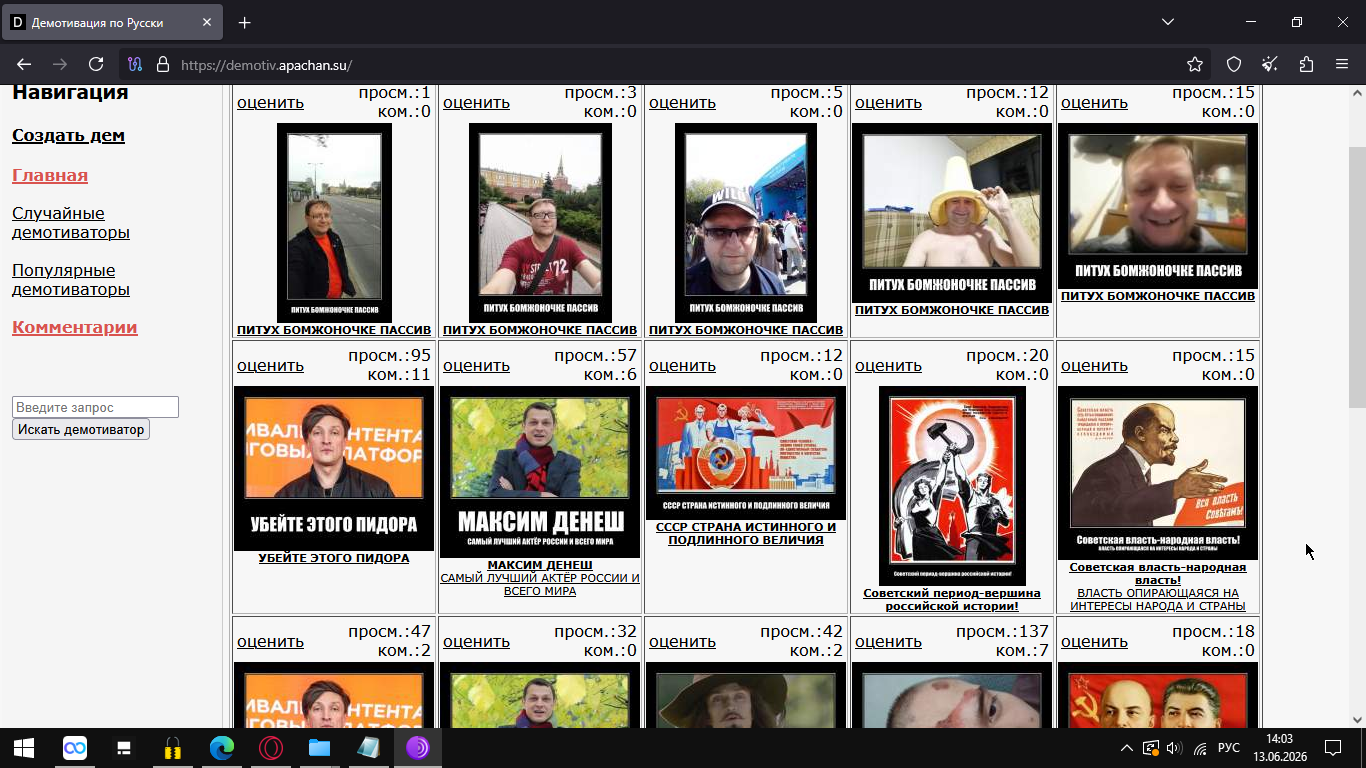
Task: Open the СССР СТРАНА ИСТИННОГО caption link
Action: pyautogui.click(x=746, y=533)
